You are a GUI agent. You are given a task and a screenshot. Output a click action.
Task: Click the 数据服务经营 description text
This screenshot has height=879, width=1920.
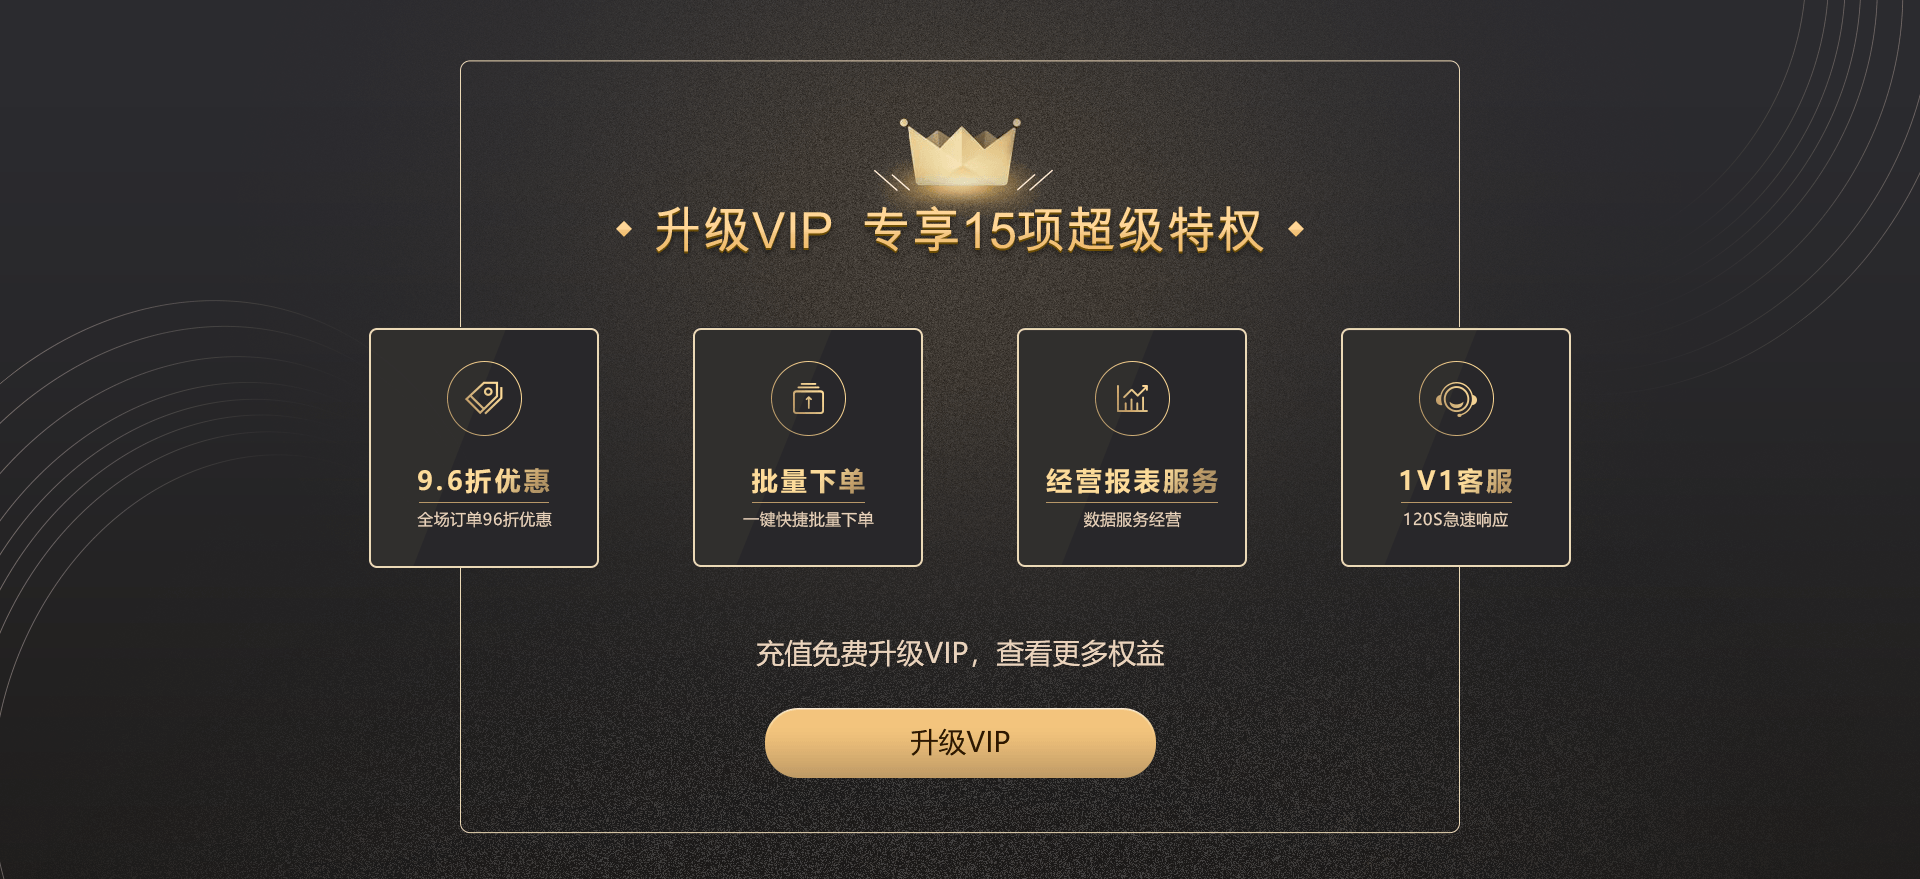[1132, 519]
